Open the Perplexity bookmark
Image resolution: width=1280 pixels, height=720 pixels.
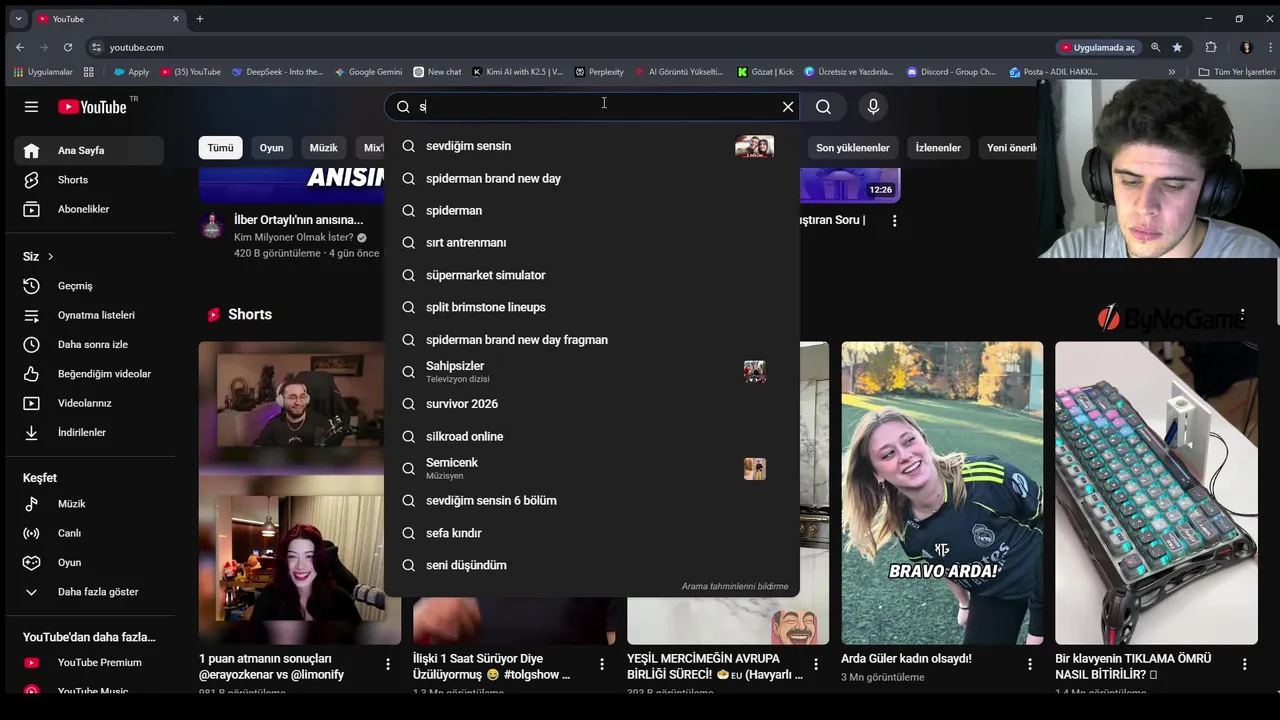click(598, 72)
